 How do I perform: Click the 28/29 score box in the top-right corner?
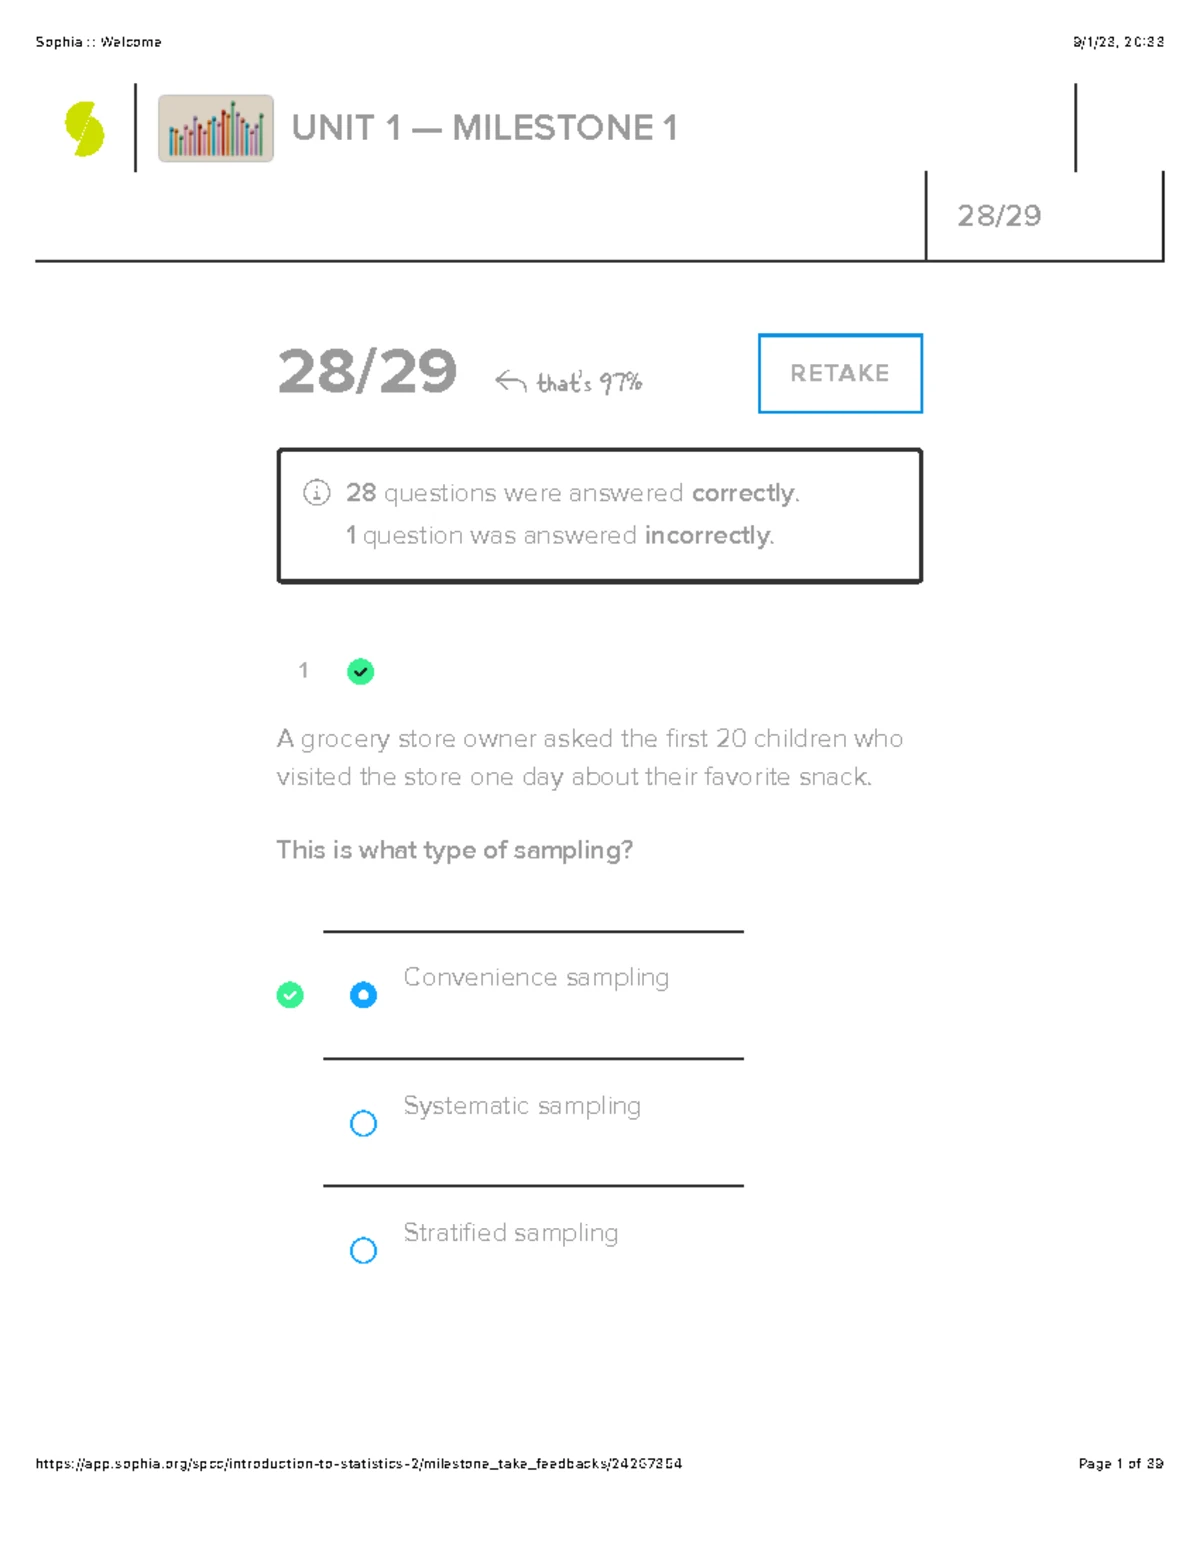(999, 216)
